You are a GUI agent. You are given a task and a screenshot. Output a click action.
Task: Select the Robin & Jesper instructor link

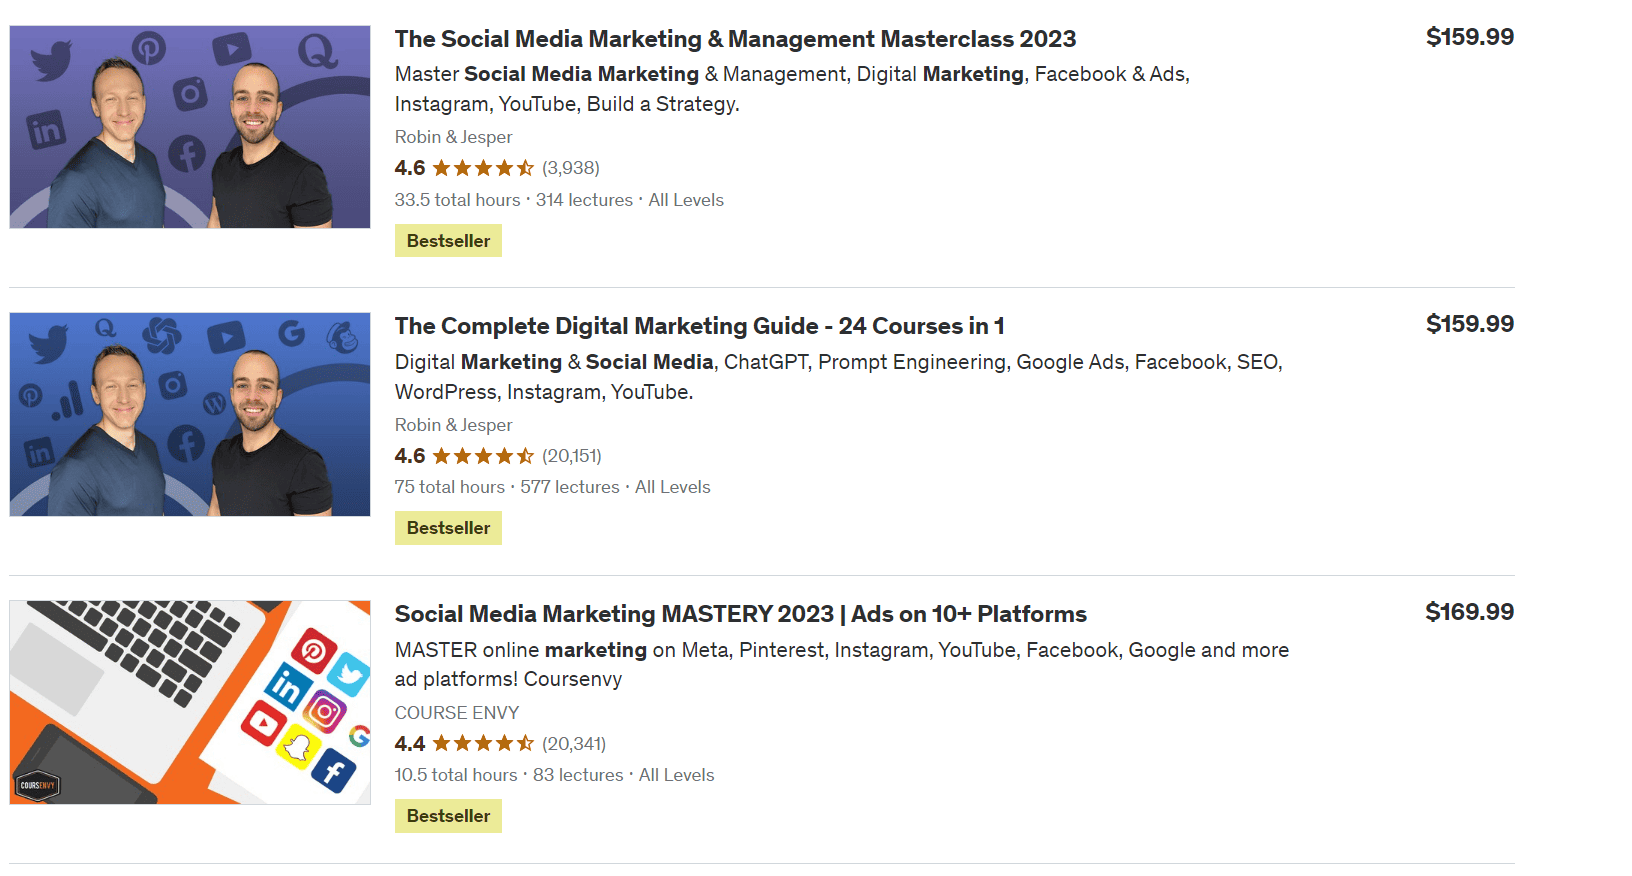tap(453, 136)
